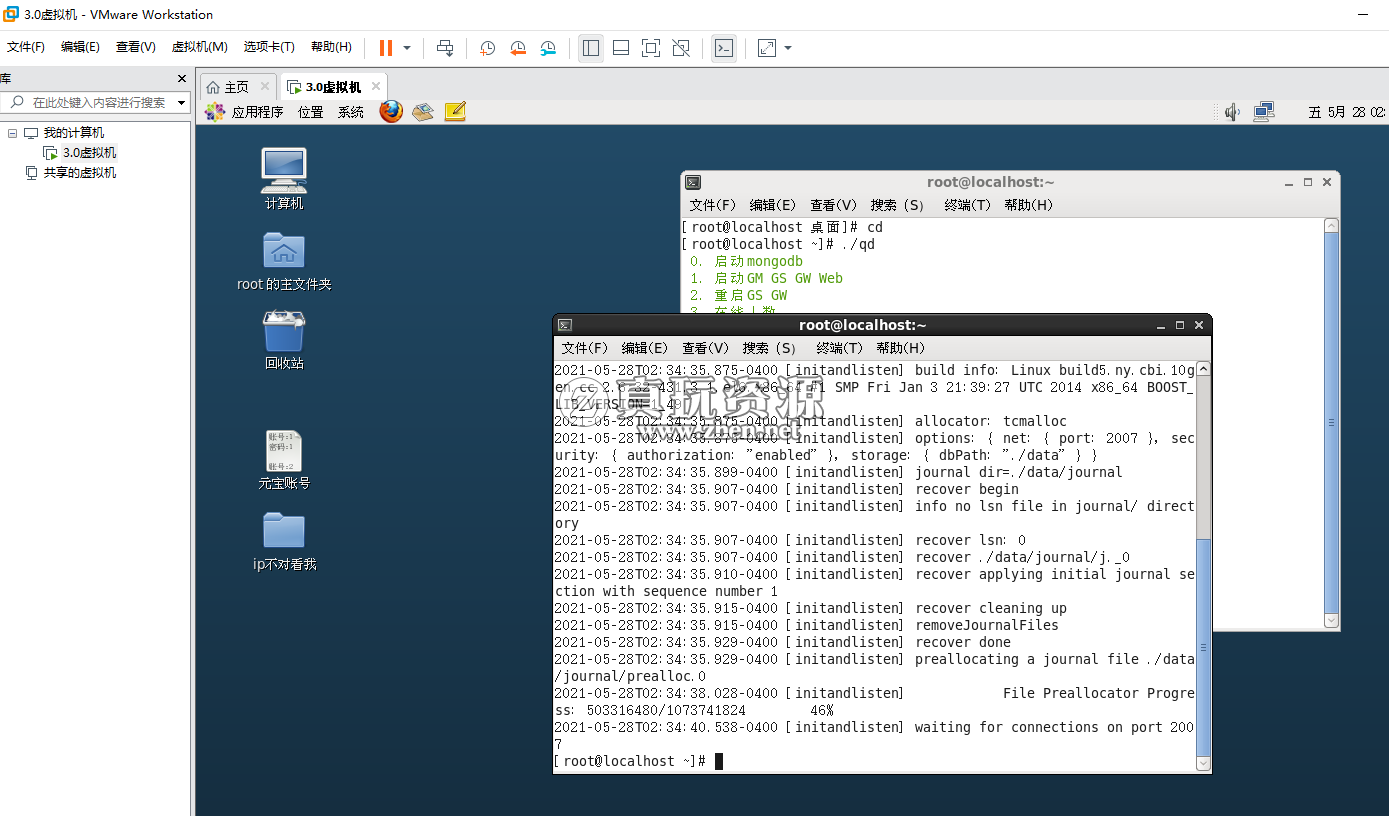This screenshot has width=1389, height=816.
Task: Click the front terminal title bar window icon
Action: [x=565, y=325]
